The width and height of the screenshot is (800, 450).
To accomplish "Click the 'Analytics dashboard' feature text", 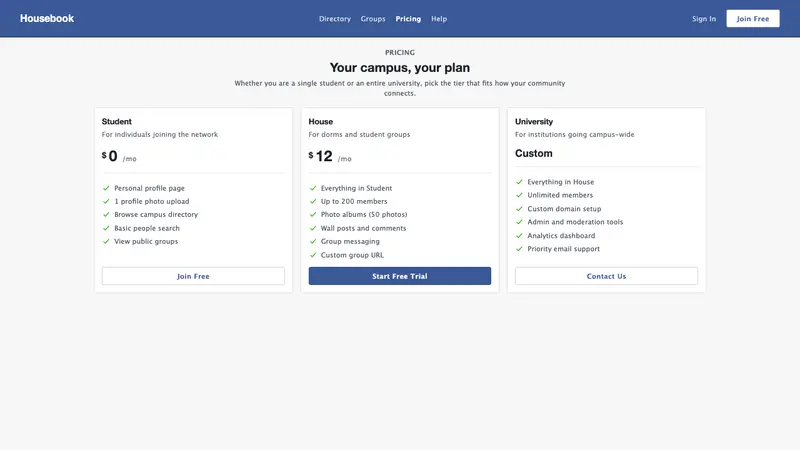I will pyautogui.click(x=561, y=236).
